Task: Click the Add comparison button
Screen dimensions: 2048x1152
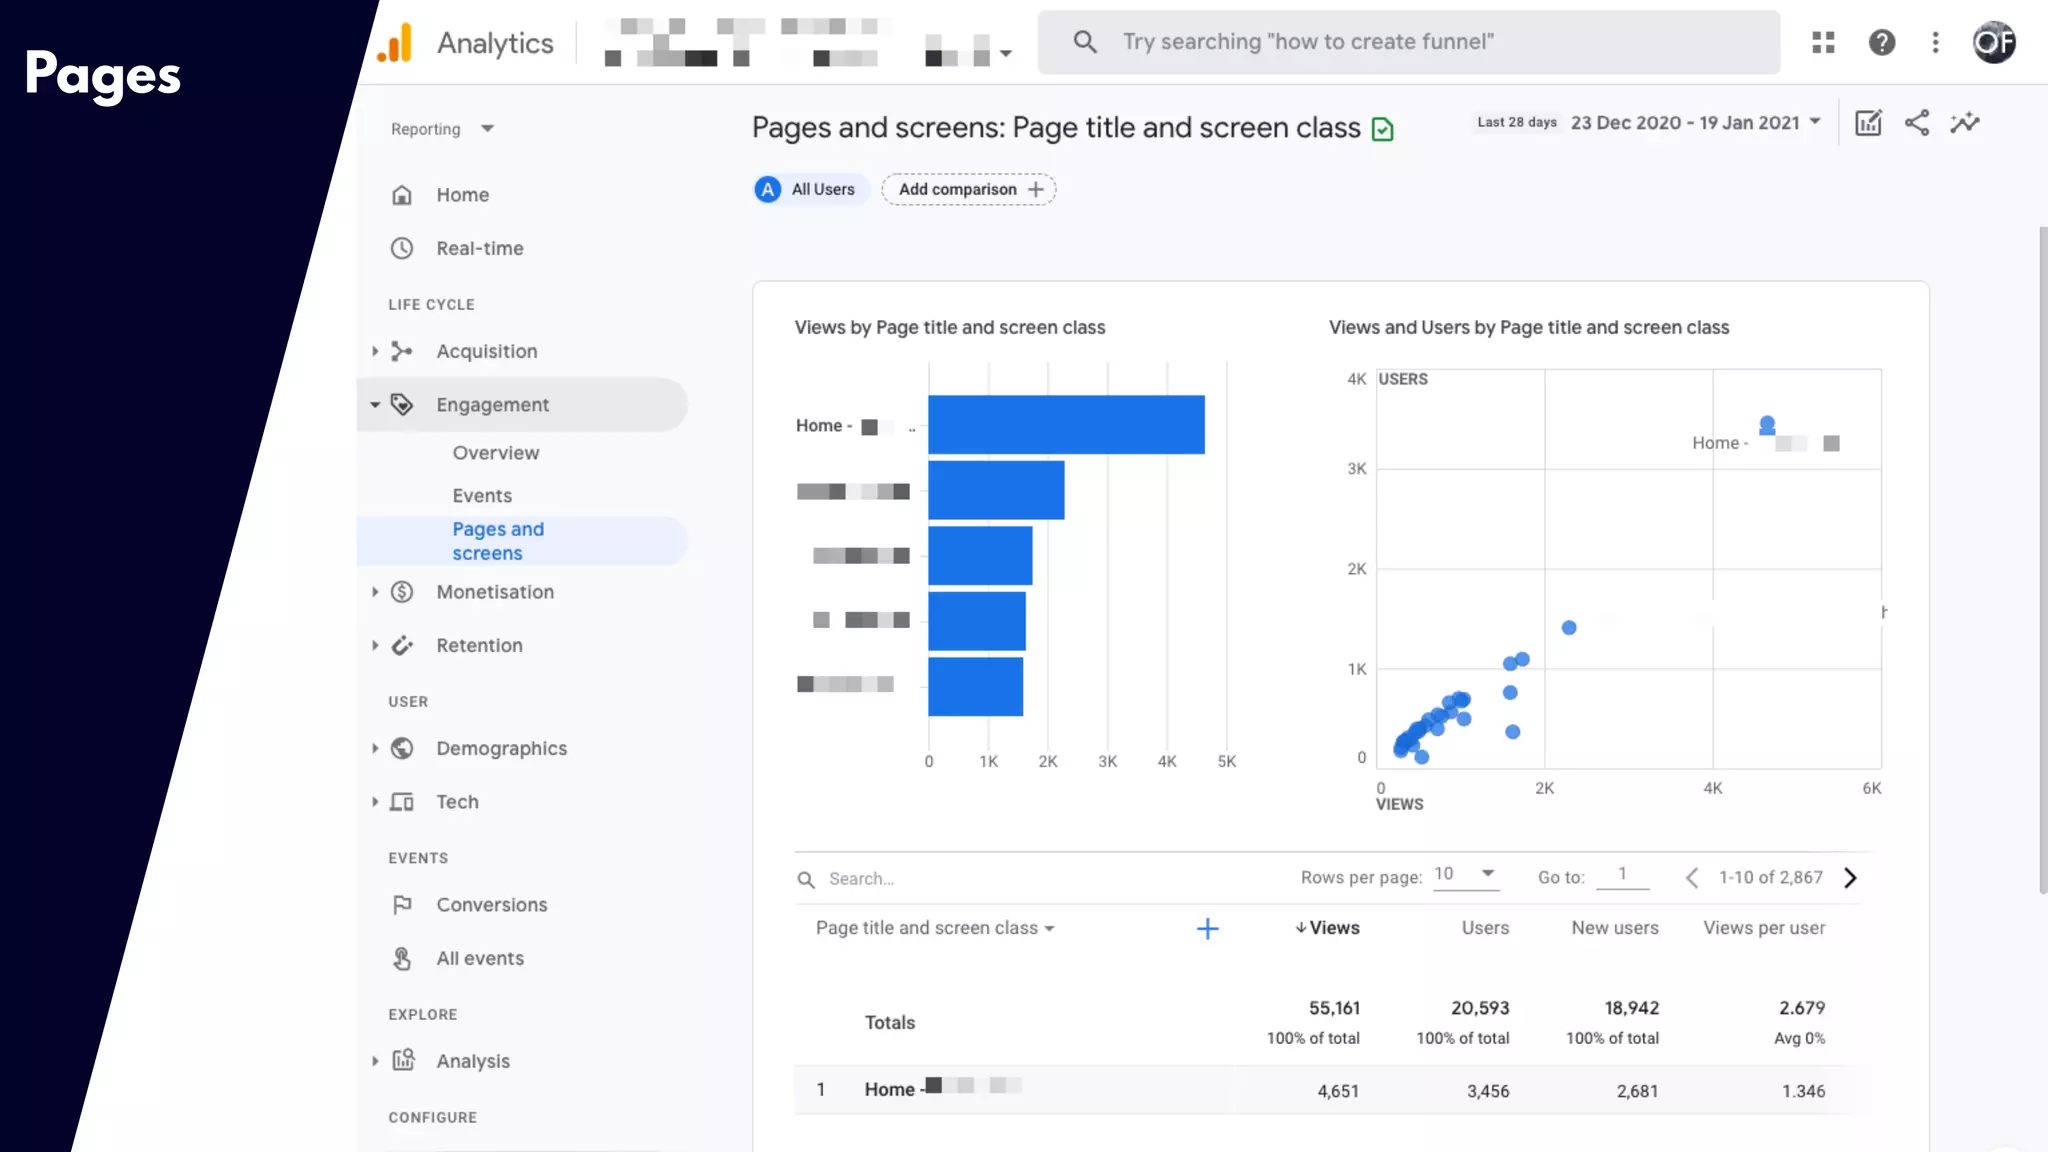Action: [968, 189]
